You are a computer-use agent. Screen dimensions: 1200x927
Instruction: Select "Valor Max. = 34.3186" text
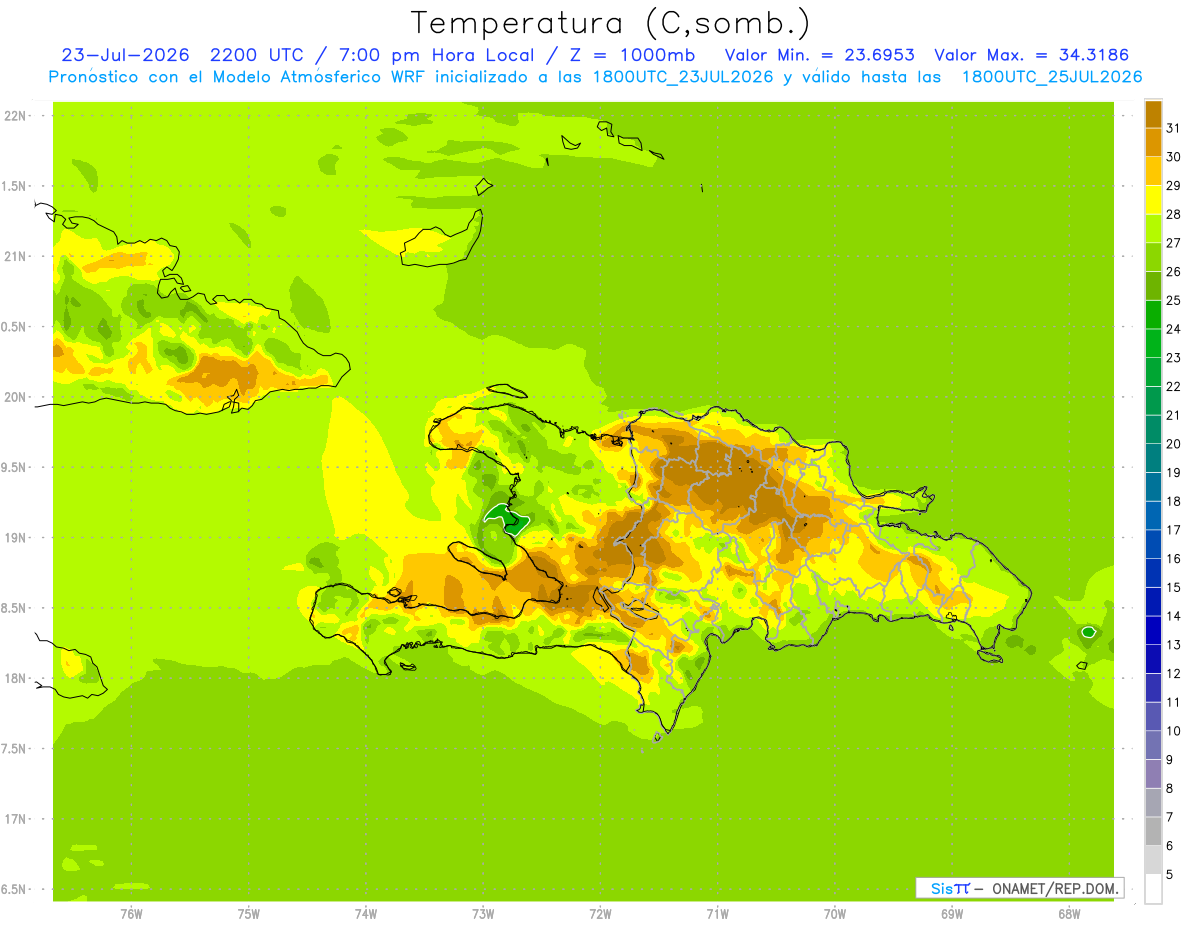pyautogui.click(x=1032, y=55)
